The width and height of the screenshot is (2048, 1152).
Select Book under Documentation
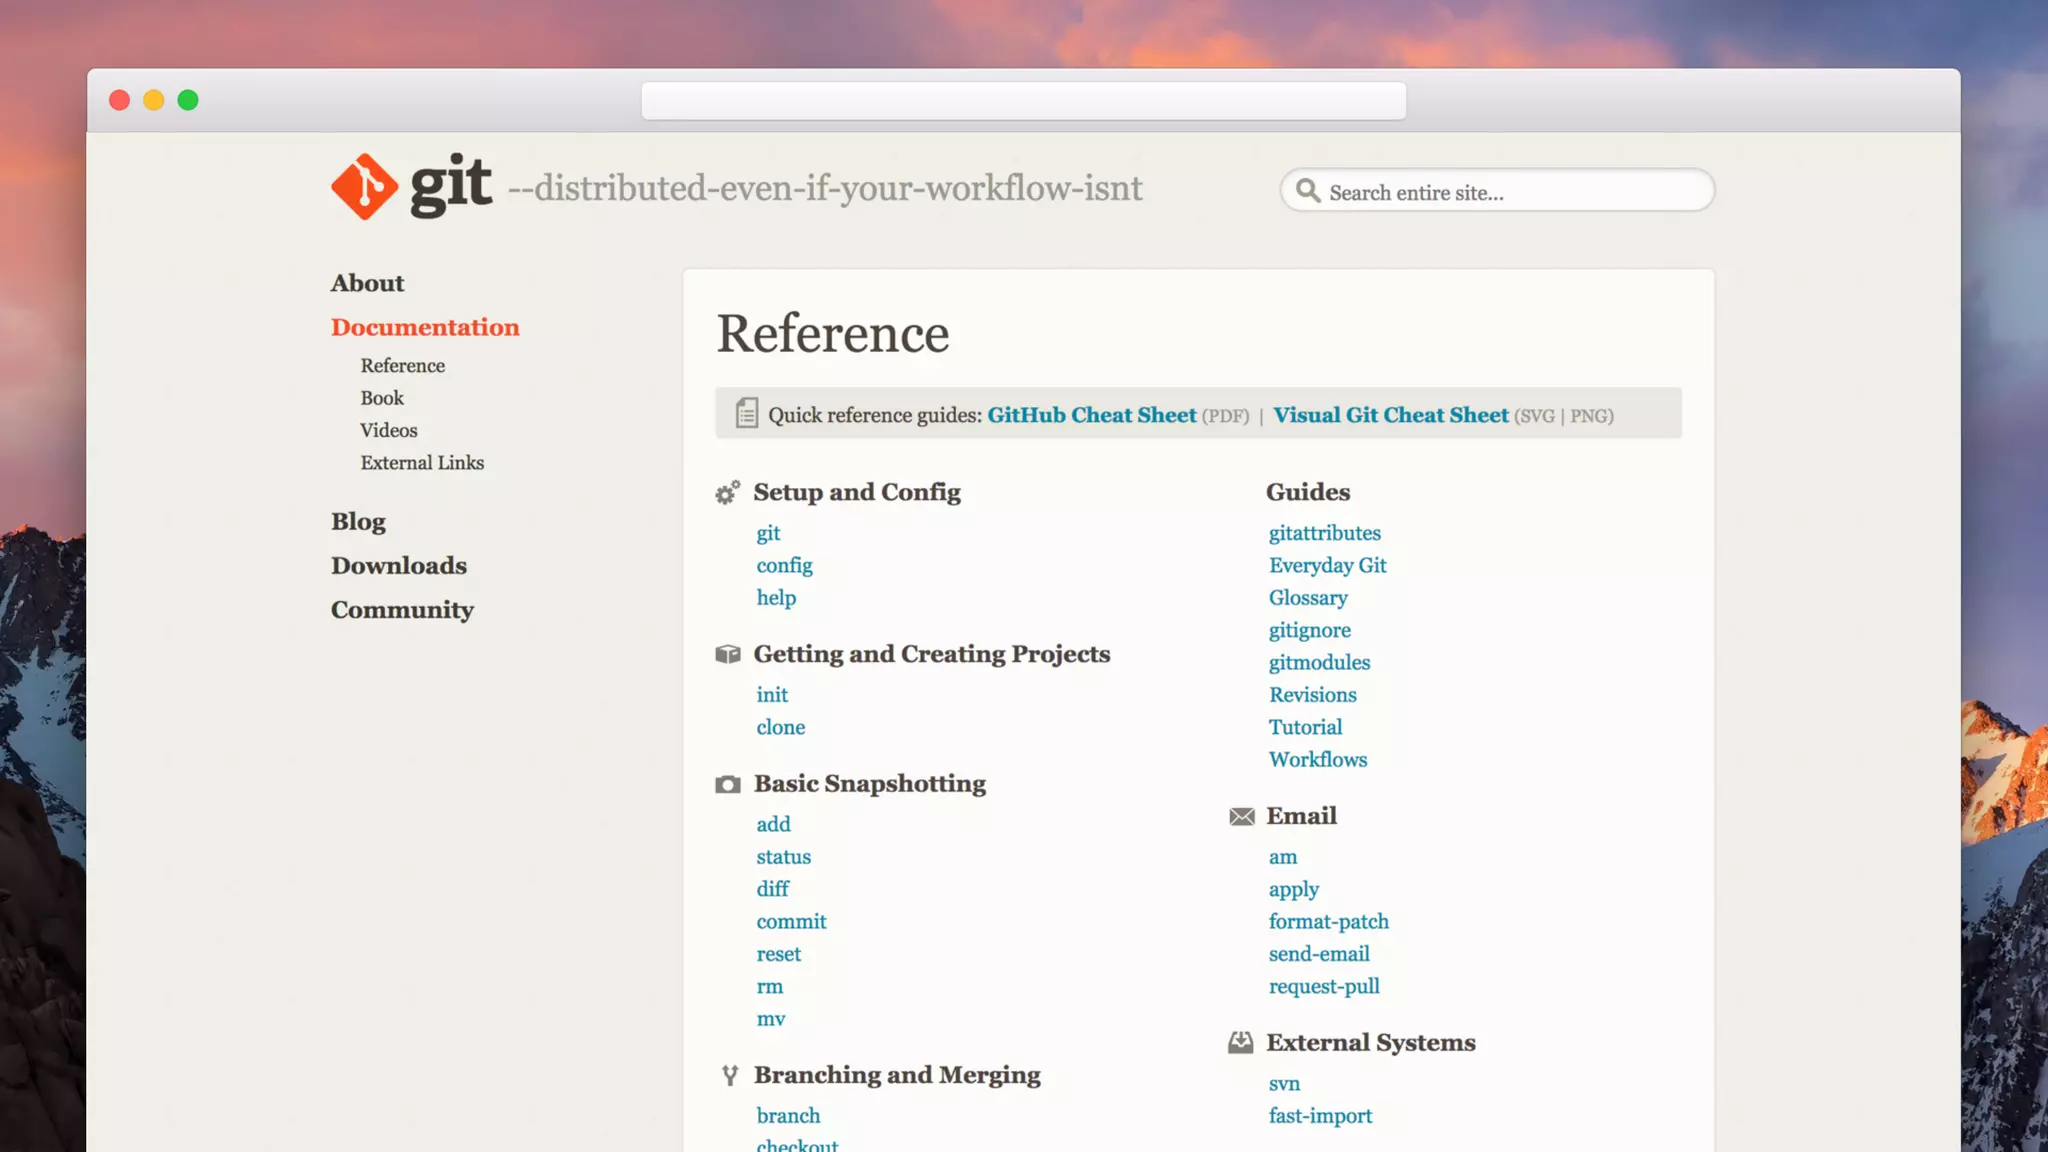[x=382, y=398]
